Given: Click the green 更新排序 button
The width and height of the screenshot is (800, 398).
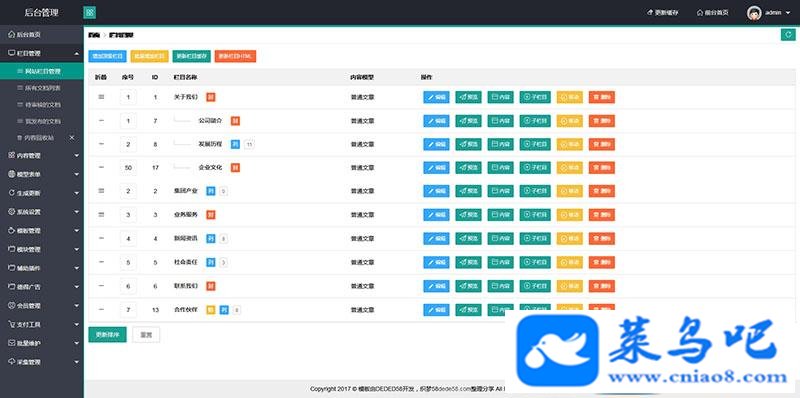Looking at the screenshot, I should click(x=107, y=335).
